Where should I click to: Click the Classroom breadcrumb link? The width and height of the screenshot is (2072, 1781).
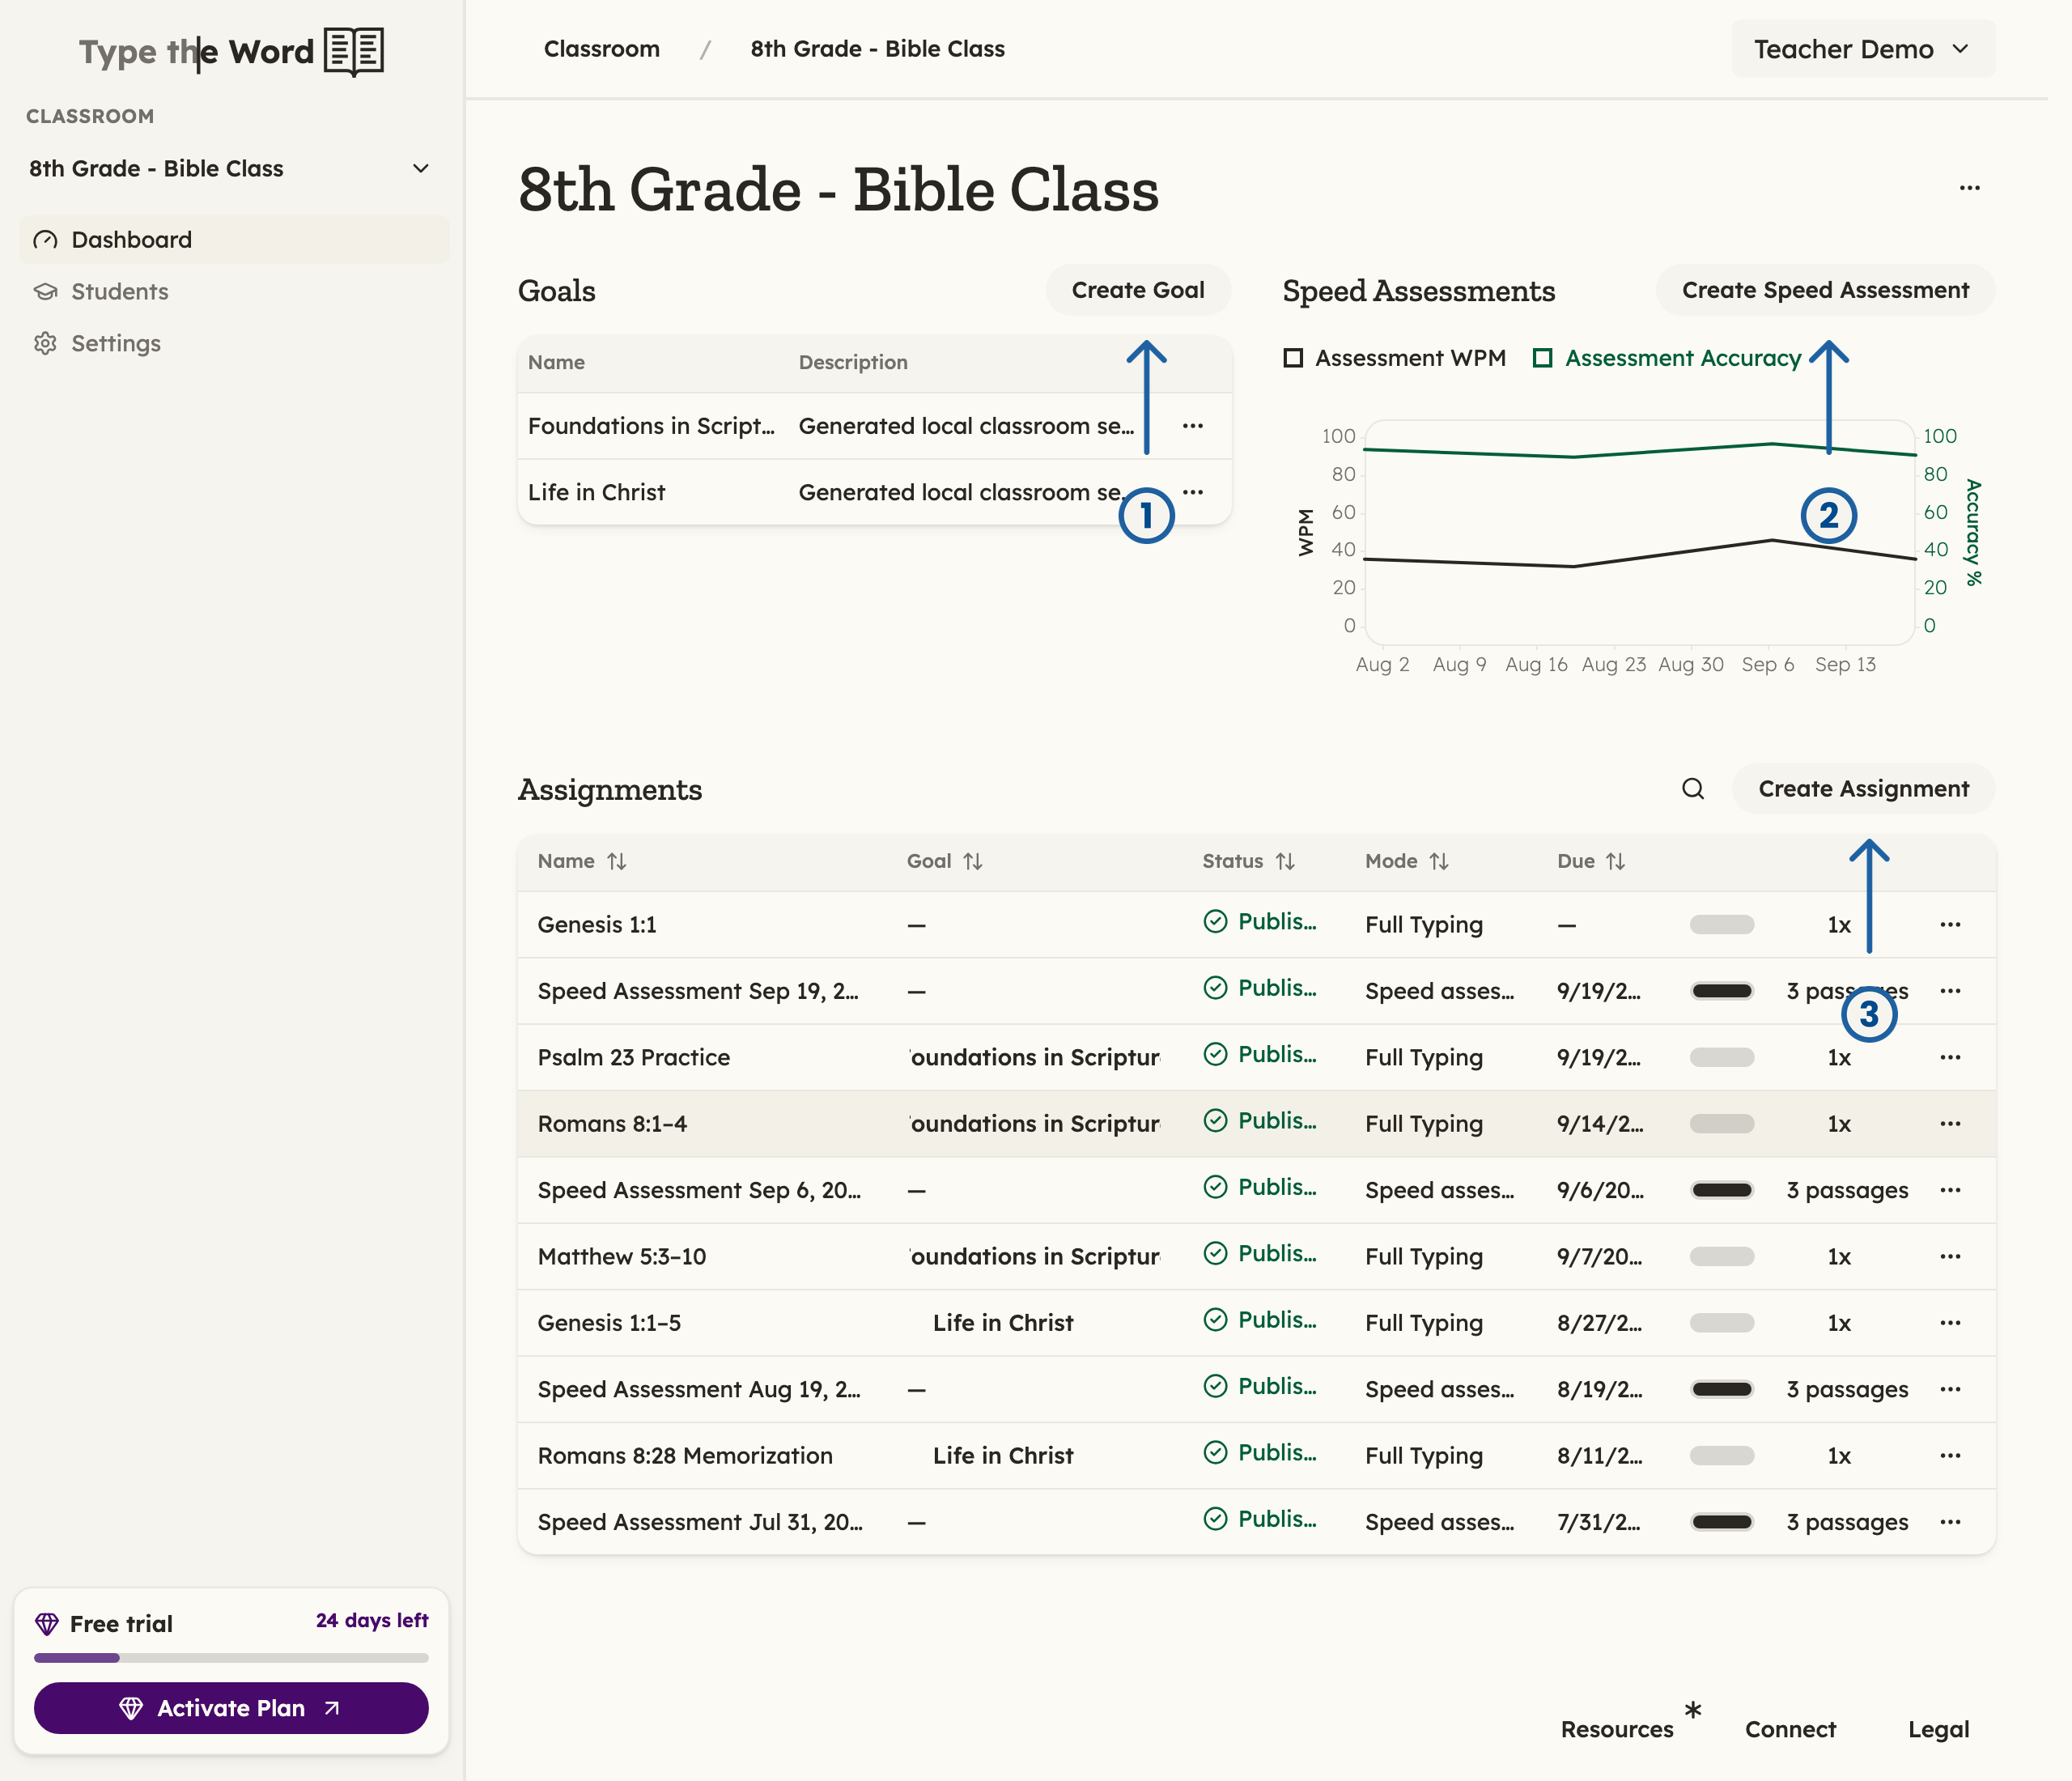pos(601,49)
